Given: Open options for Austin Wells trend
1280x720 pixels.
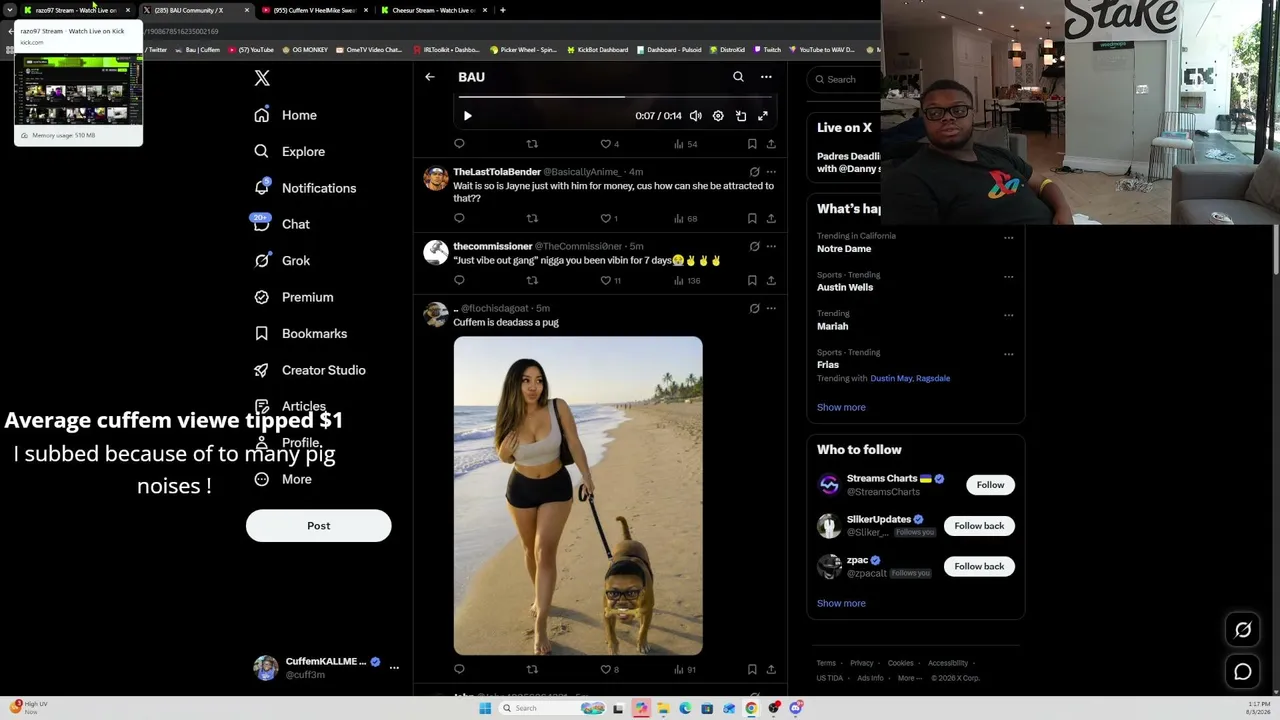Looking at the screenshot, I should (1008, 277).
